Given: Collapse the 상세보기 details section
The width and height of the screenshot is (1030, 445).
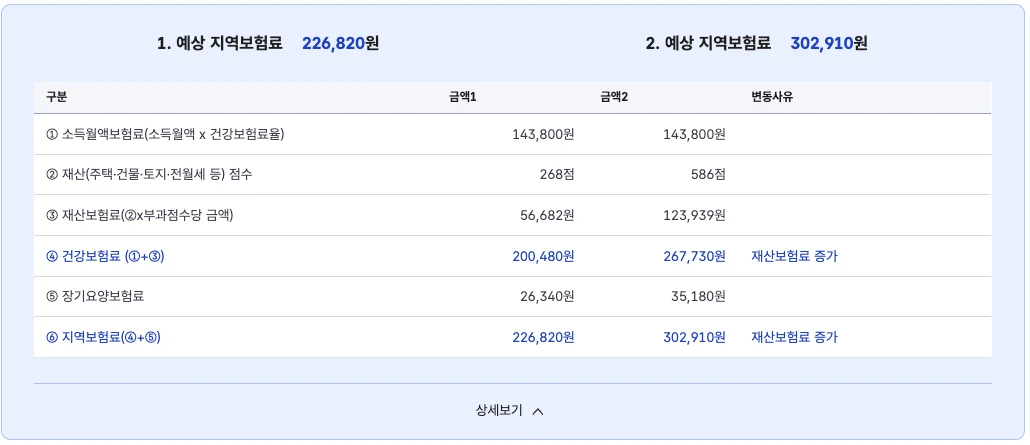Looking at the screenshot, I should pos(510,411).
